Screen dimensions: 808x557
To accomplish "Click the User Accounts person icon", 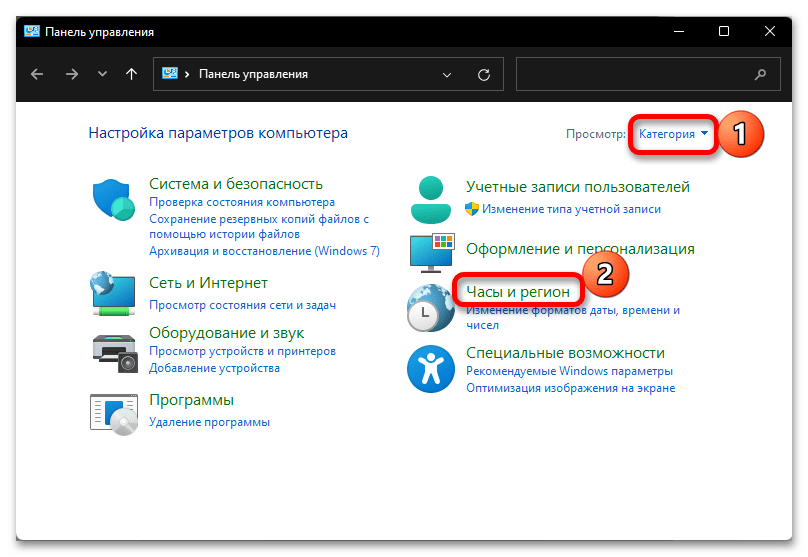I will [x=431, y=200].
